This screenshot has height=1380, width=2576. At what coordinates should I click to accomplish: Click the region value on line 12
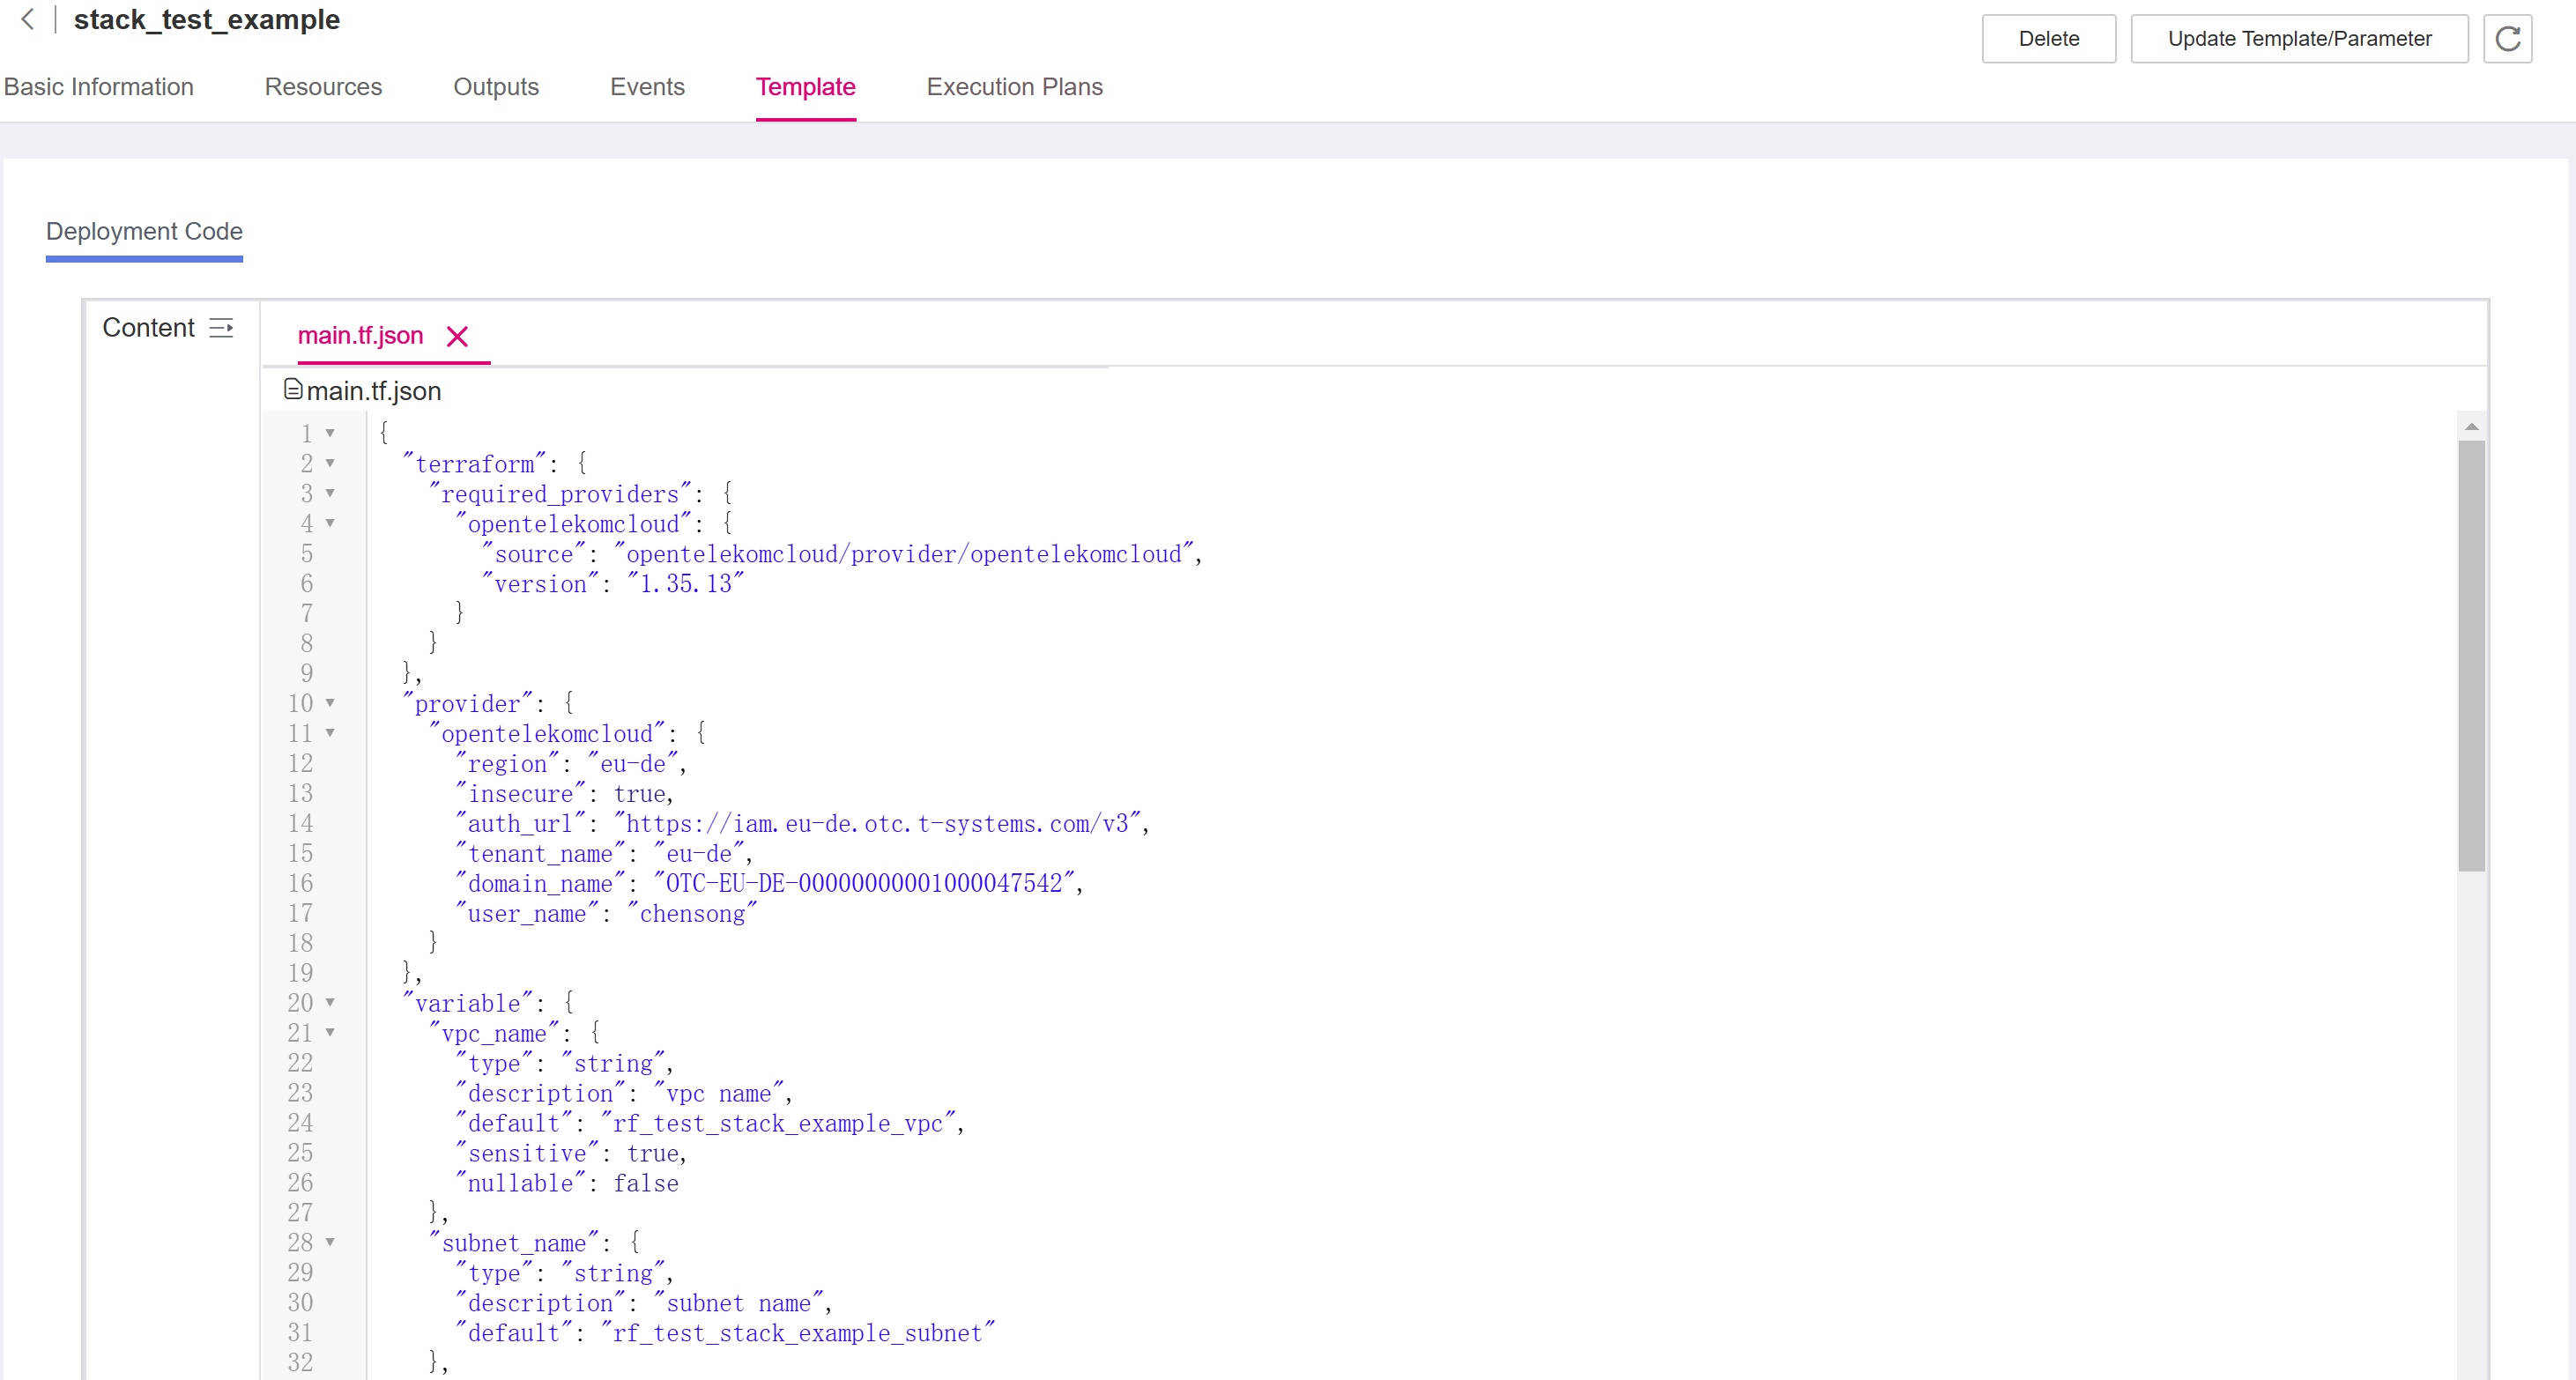(x=633, y=764)
